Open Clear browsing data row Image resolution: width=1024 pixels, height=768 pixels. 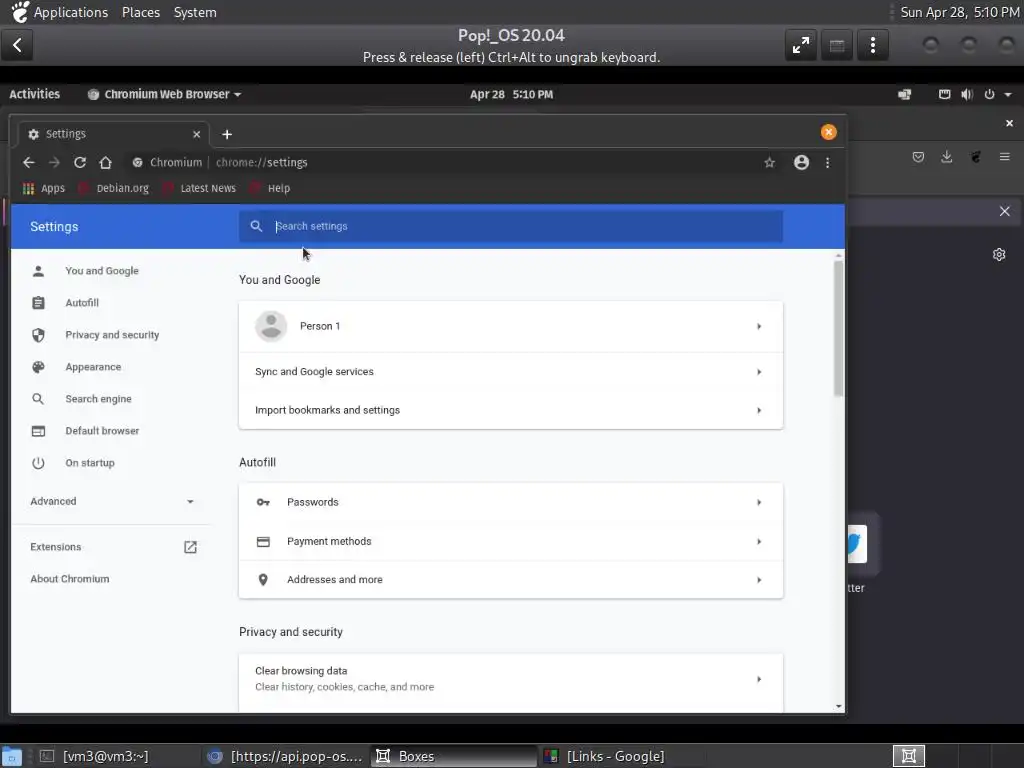point(511,679)
